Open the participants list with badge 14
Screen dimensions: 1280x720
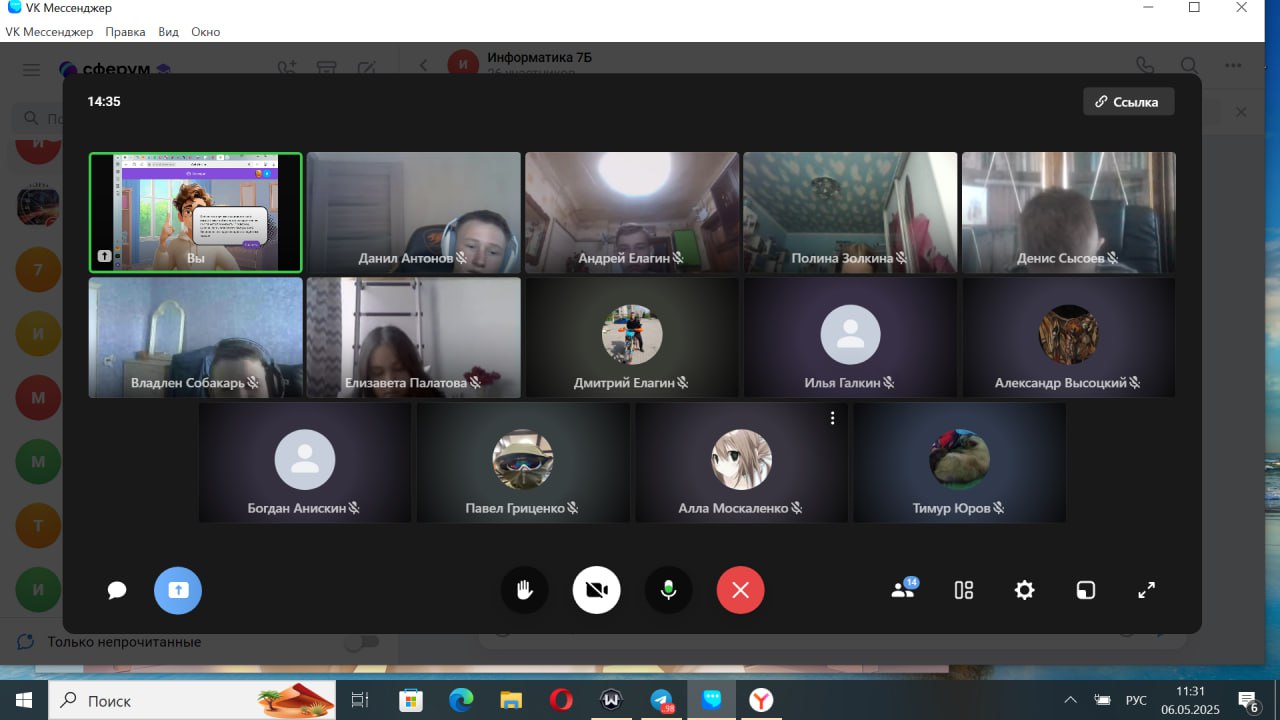coord(904,589)
